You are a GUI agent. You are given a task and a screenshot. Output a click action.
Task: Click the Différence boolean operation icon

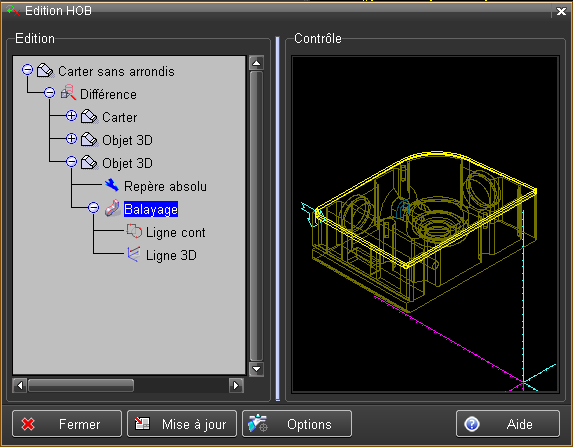[68, 93]
